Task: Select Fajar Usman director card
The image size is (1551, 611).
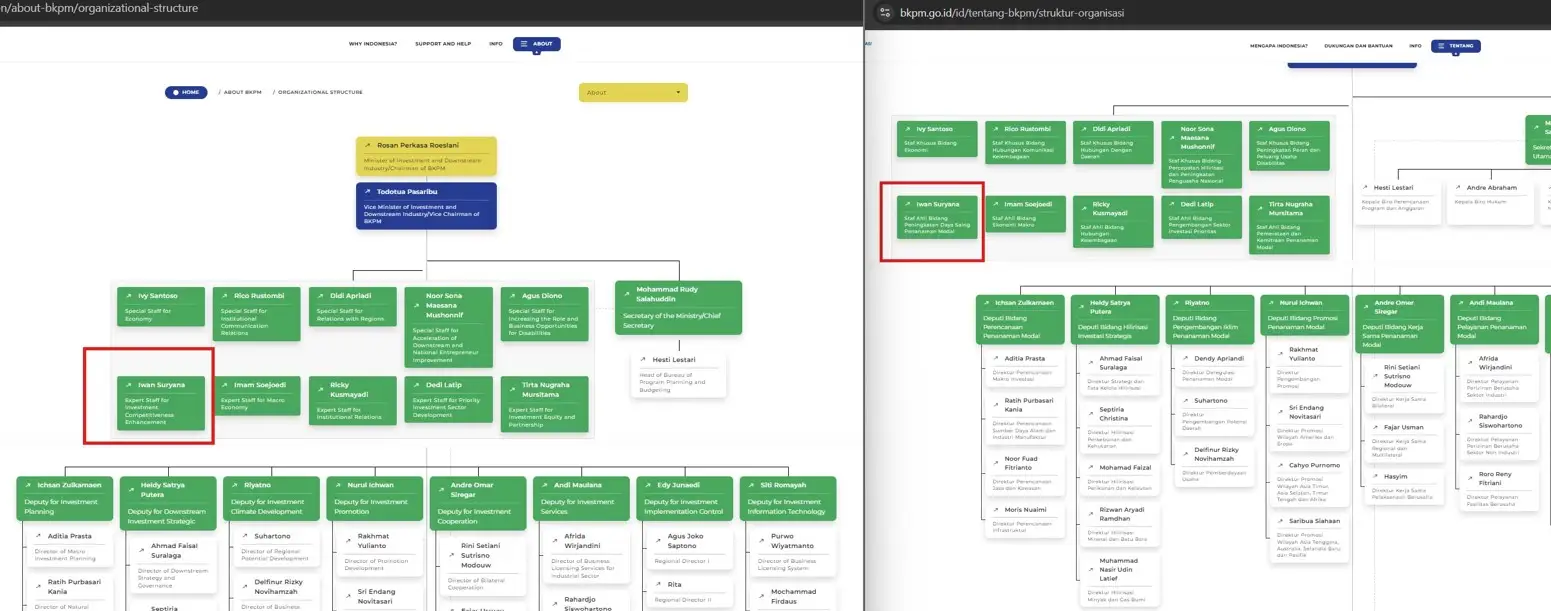Action: tap(1405, 442)
